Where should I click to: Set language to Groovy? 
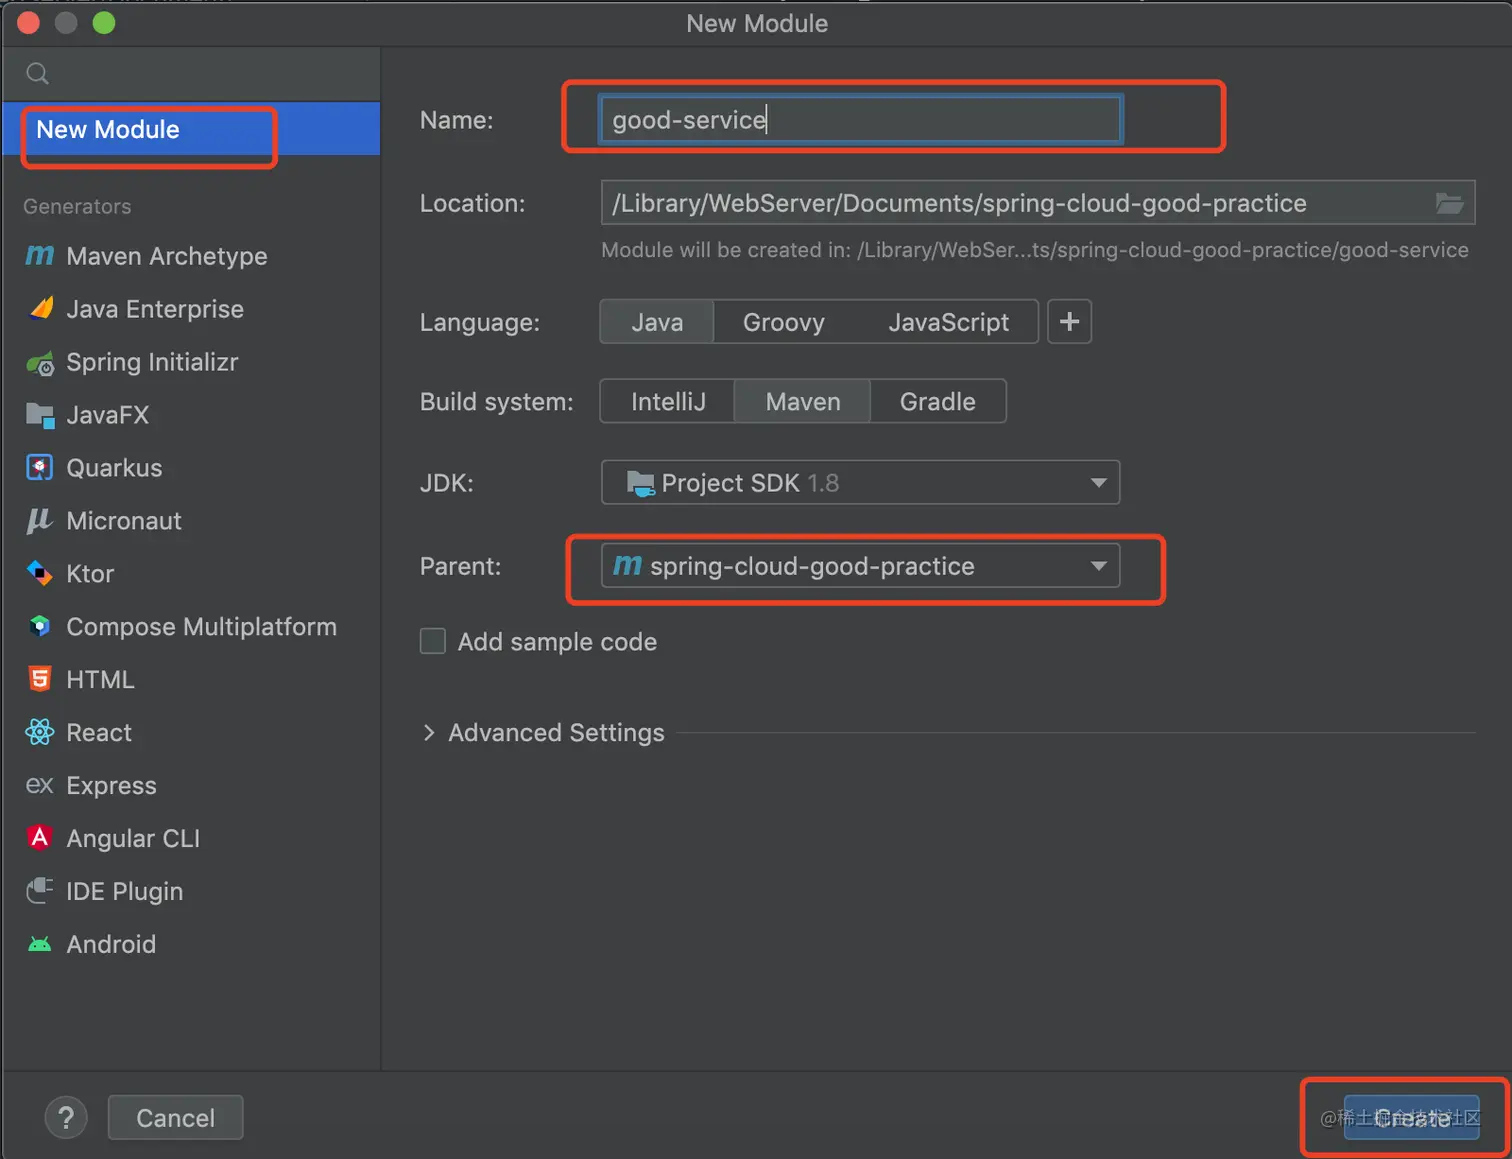[783, 322]
